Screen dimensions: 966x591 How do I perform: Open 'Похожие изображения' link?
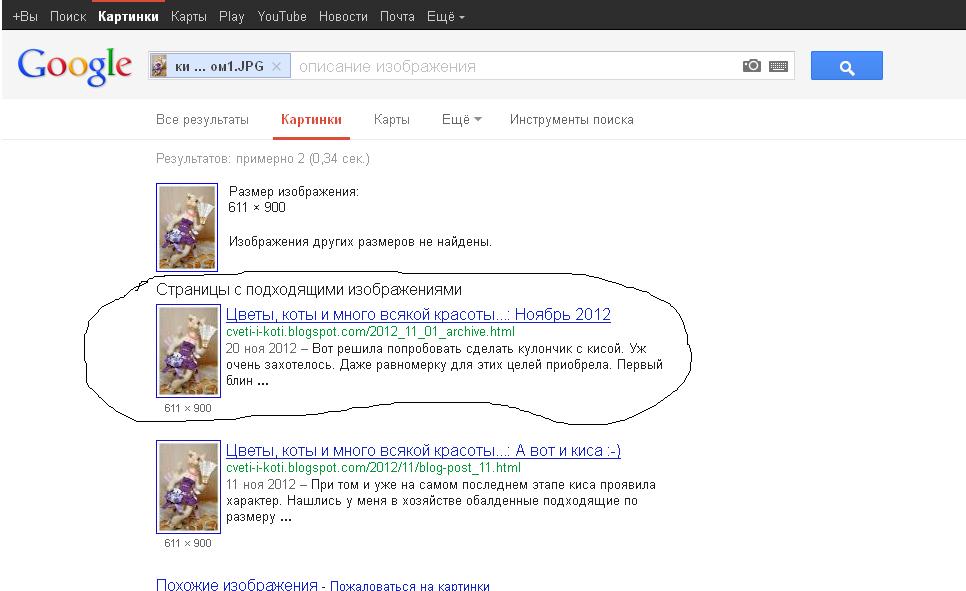[x=237, y=584]
